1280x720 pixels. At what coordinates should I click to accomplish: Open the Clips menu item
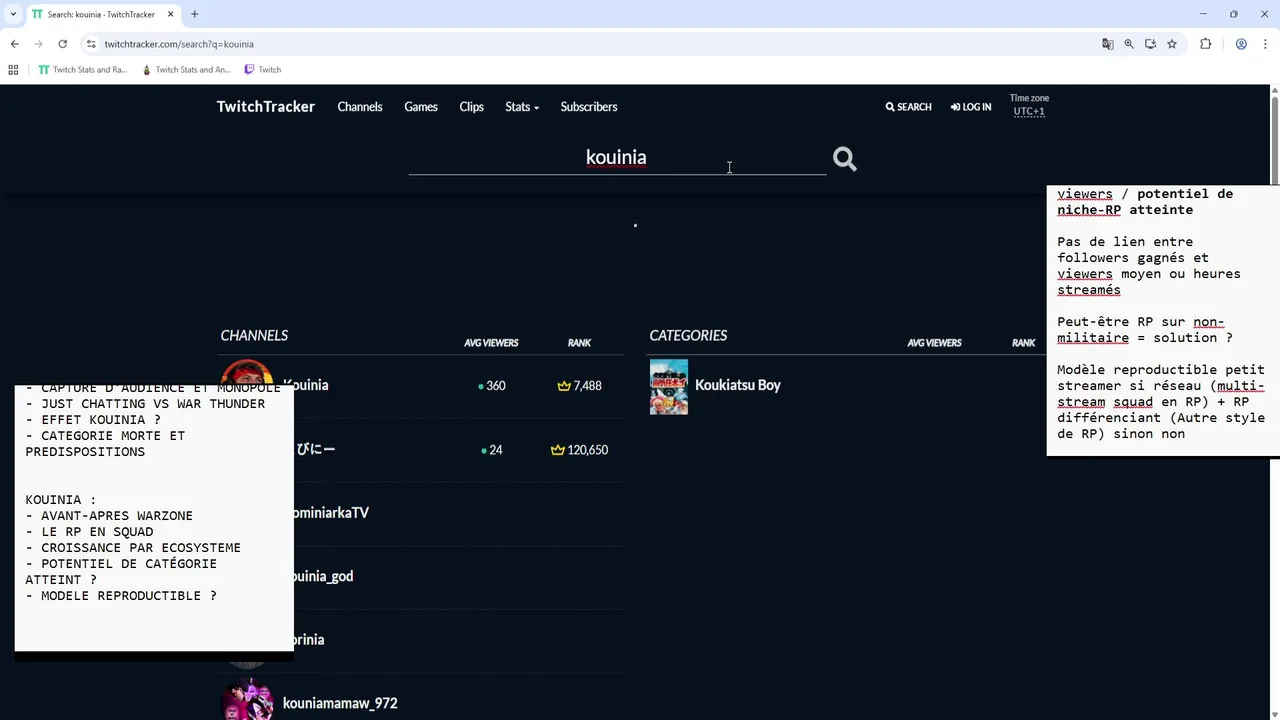[x=472, y=107]
